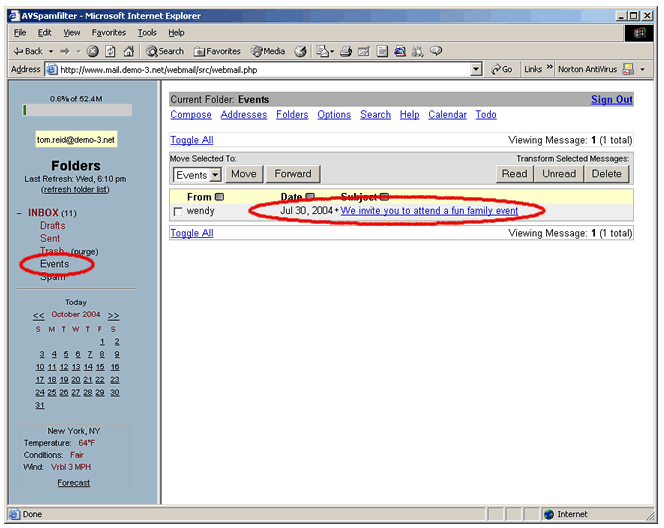
Task: Expand the address bar URL dropdown
Action: (476, 70)
